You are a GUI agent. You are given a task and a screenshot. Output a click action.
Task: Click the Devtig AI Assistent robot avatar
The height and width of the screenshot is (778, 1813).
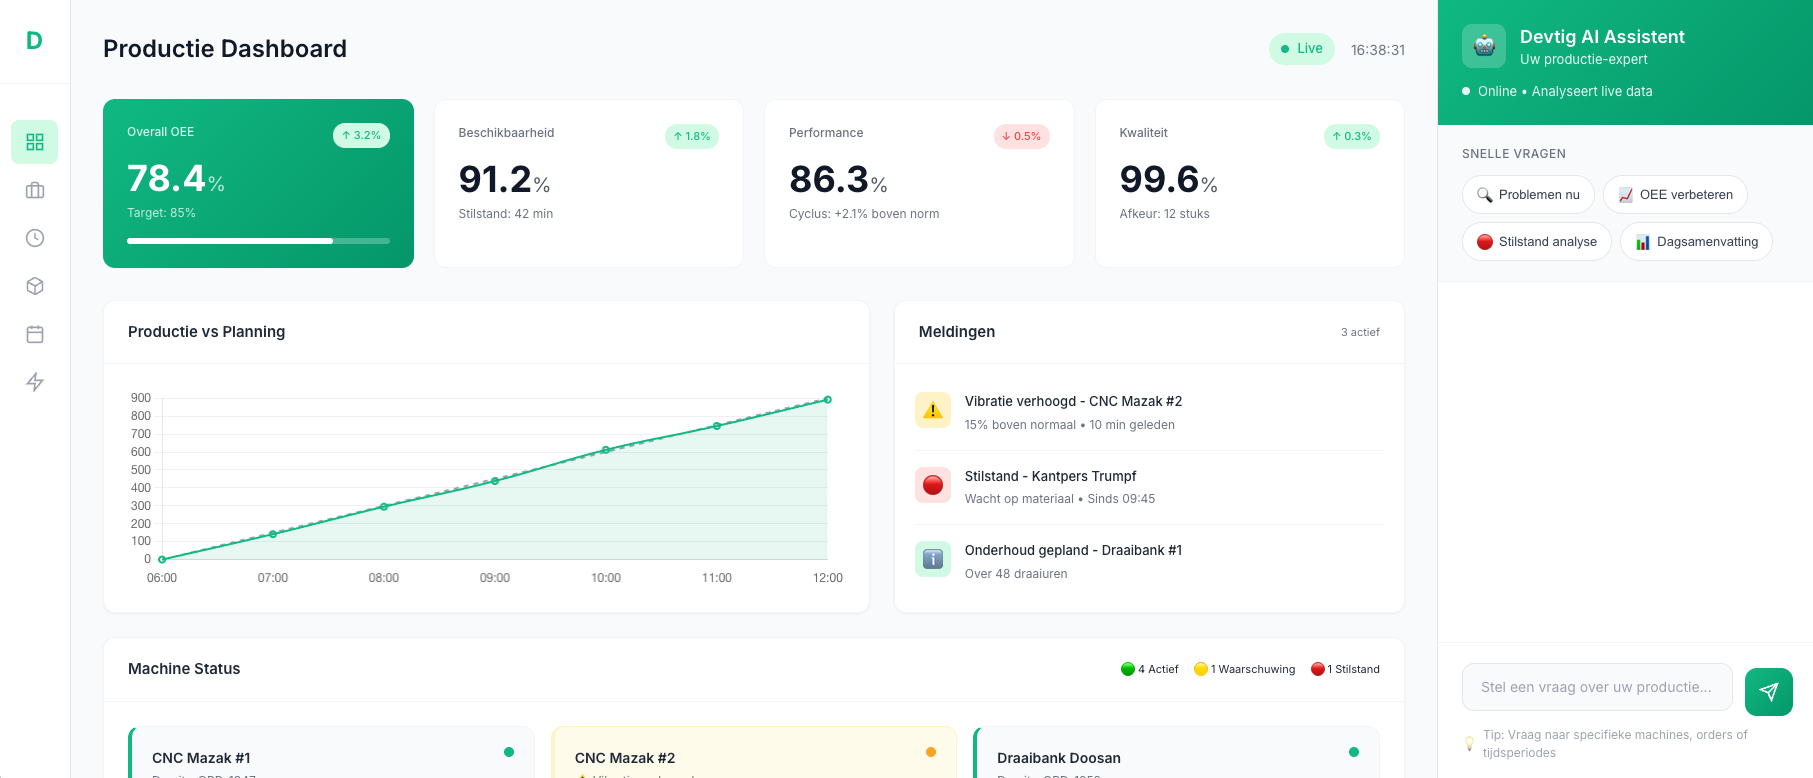coord(1483,46)
